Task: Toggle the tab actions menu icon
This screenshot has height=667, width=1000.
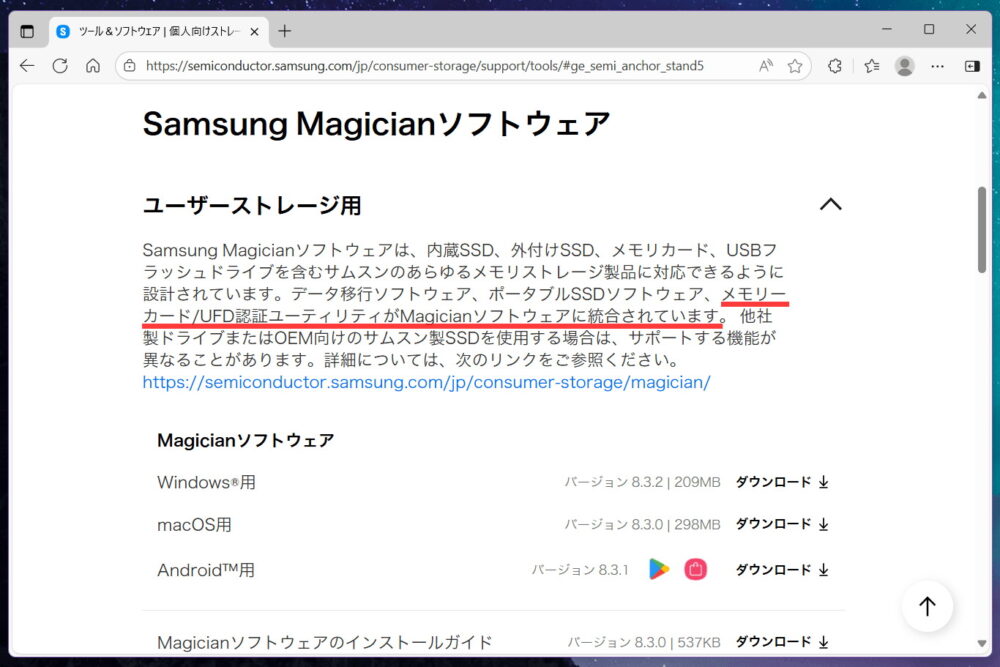Action: tap(27, 31)
